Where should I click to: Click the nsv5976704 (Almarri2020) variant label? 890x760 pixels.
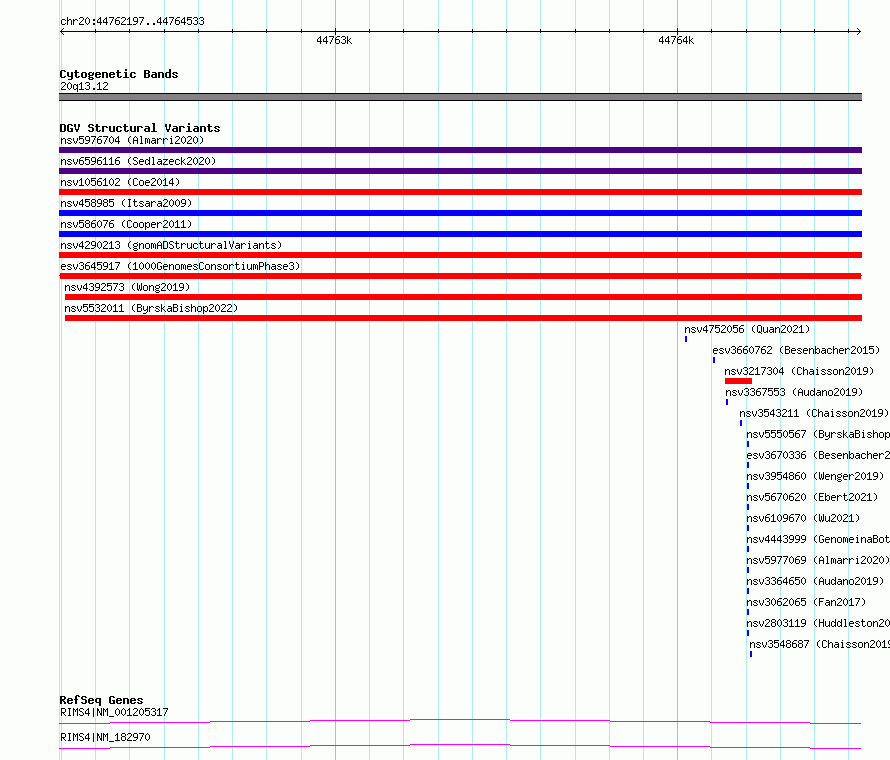click(132, 140)
